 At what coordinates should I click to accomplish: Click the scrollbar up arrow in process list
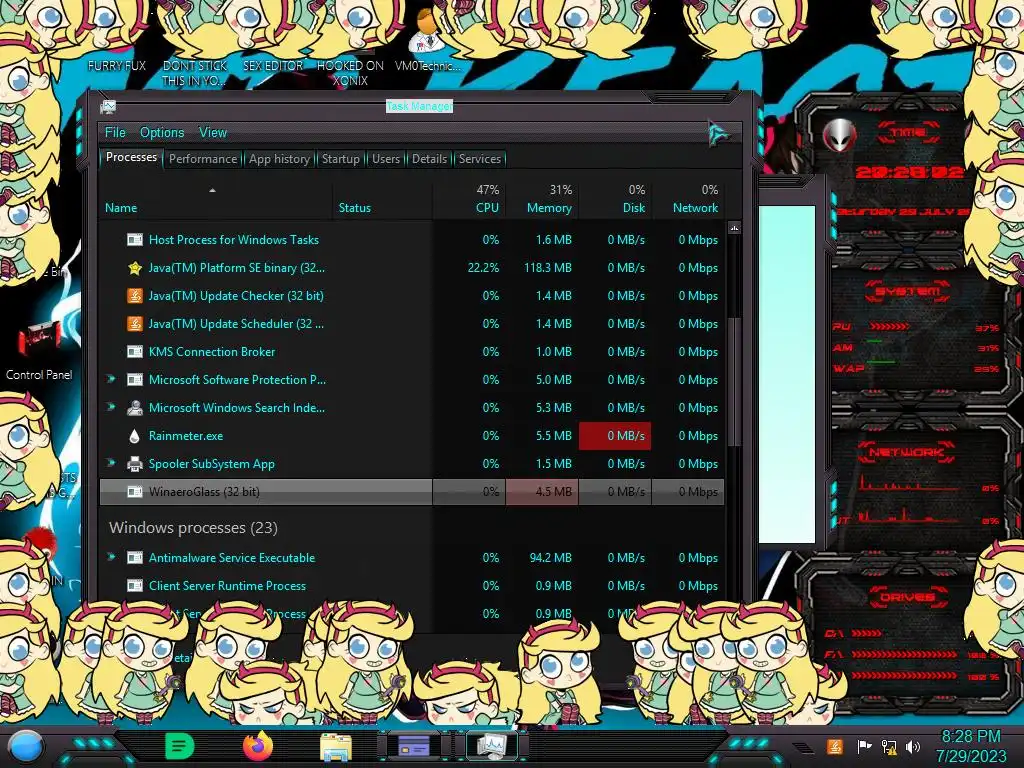click(734, 228)
